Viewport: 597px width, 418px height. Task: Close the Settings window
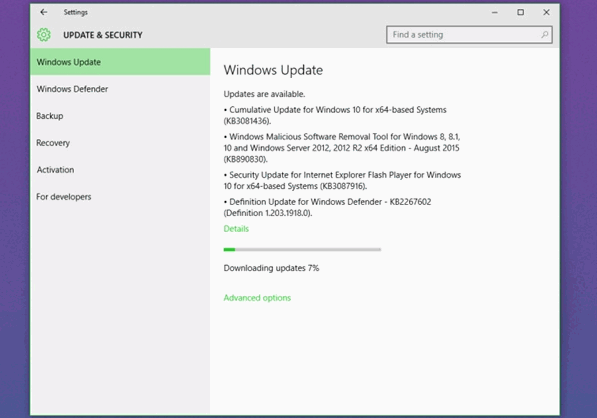[x=546, y=13]
